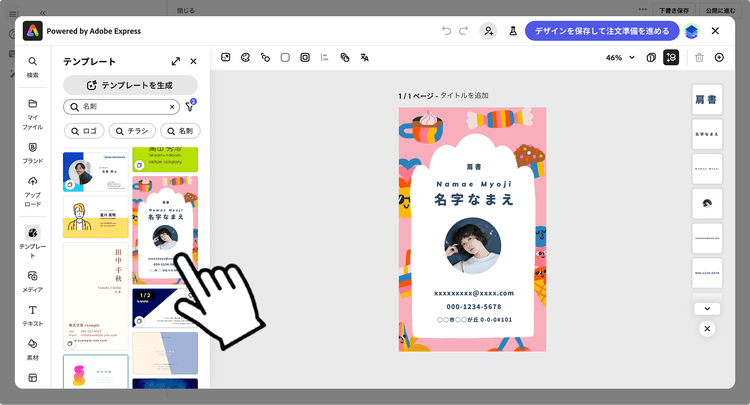Select the チラシ search suggestion chip
Viewport: 750px width, 405px height.
point(132,131)
